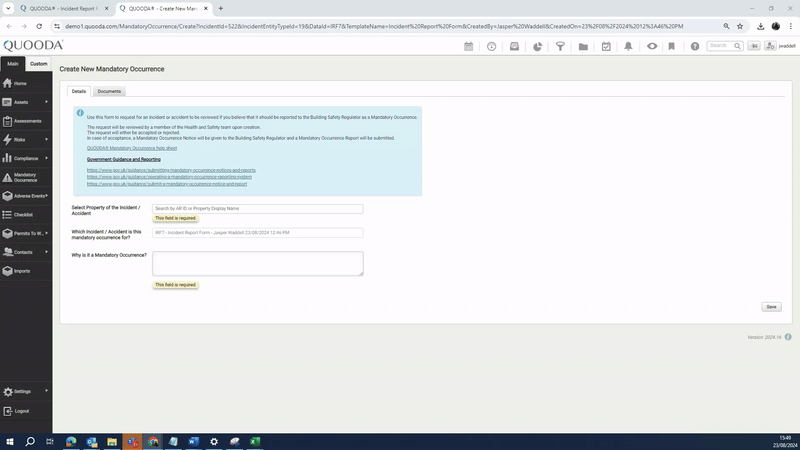Select the Documents tab
The height and width of the screenshot is (450, 800).
pos(109,91)
